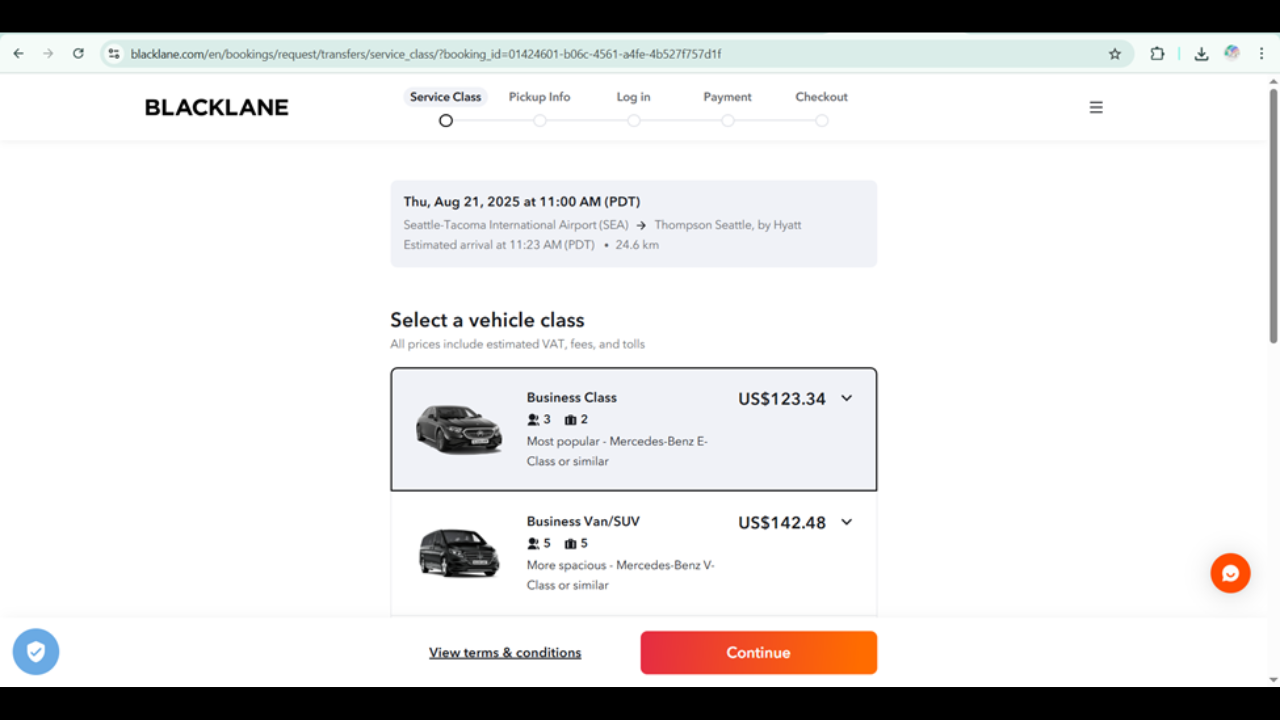
Task: Go back using the browser back arrow
Action: (18, 54)
